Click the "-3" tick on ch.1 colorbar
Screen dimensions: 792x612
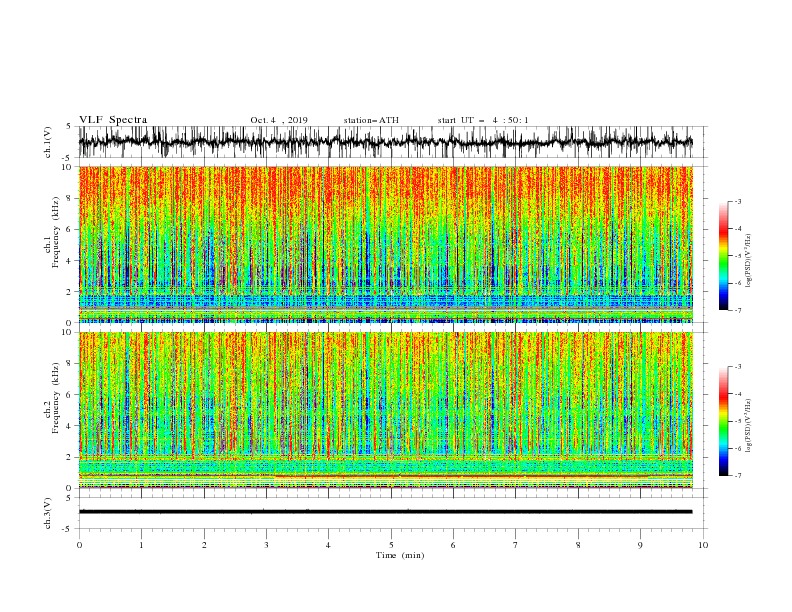tap(738, 201)
